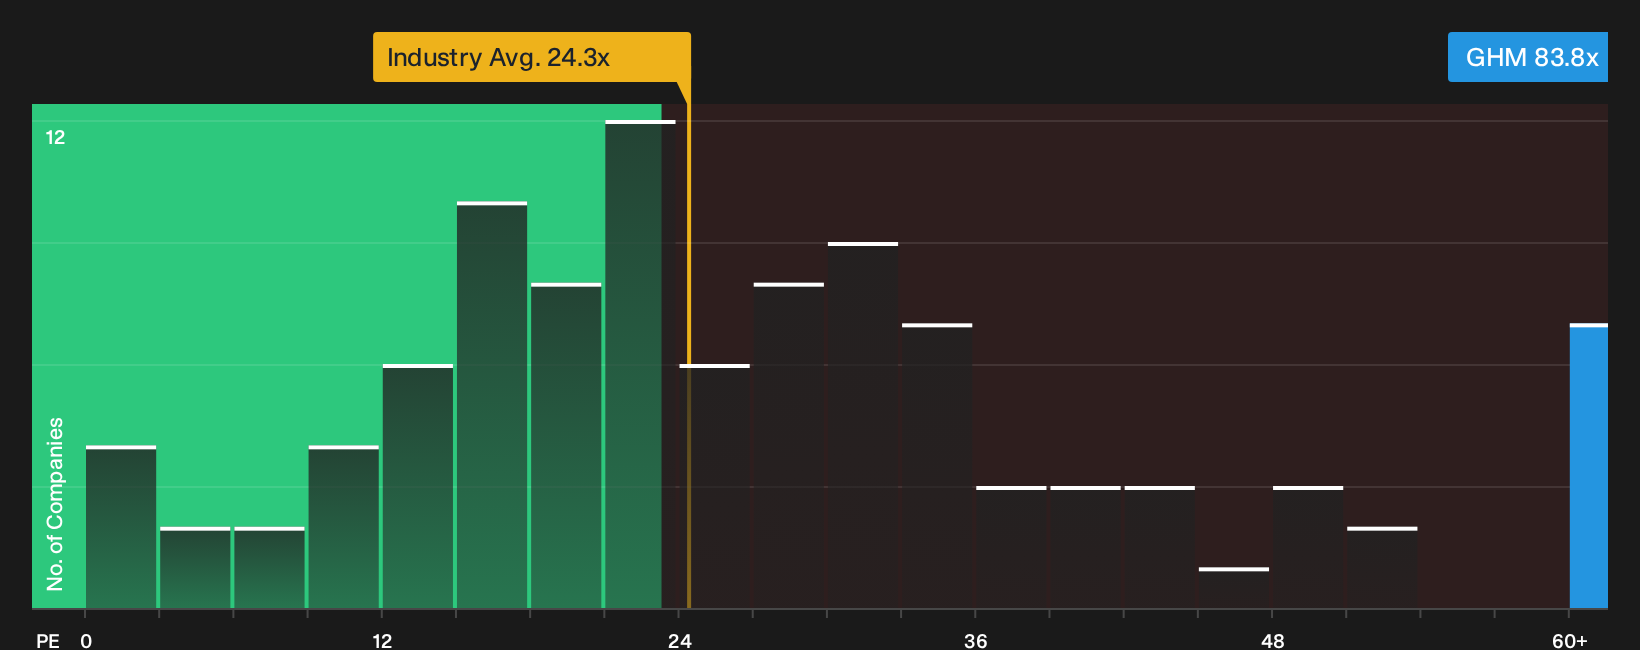Select the first dark bar starting at PE 24
Viewport: 1640px width, 650px height.
tap(715, 486)
